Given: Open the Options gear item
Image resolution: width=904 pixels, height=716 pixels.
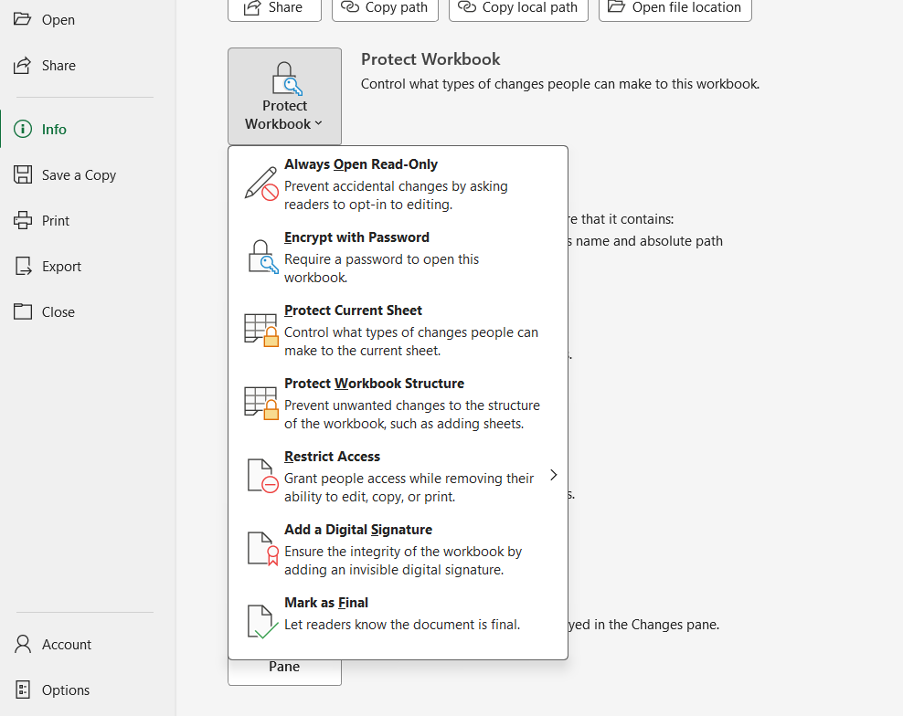Looking at the screenshot, I should click(x=65, y=690).
